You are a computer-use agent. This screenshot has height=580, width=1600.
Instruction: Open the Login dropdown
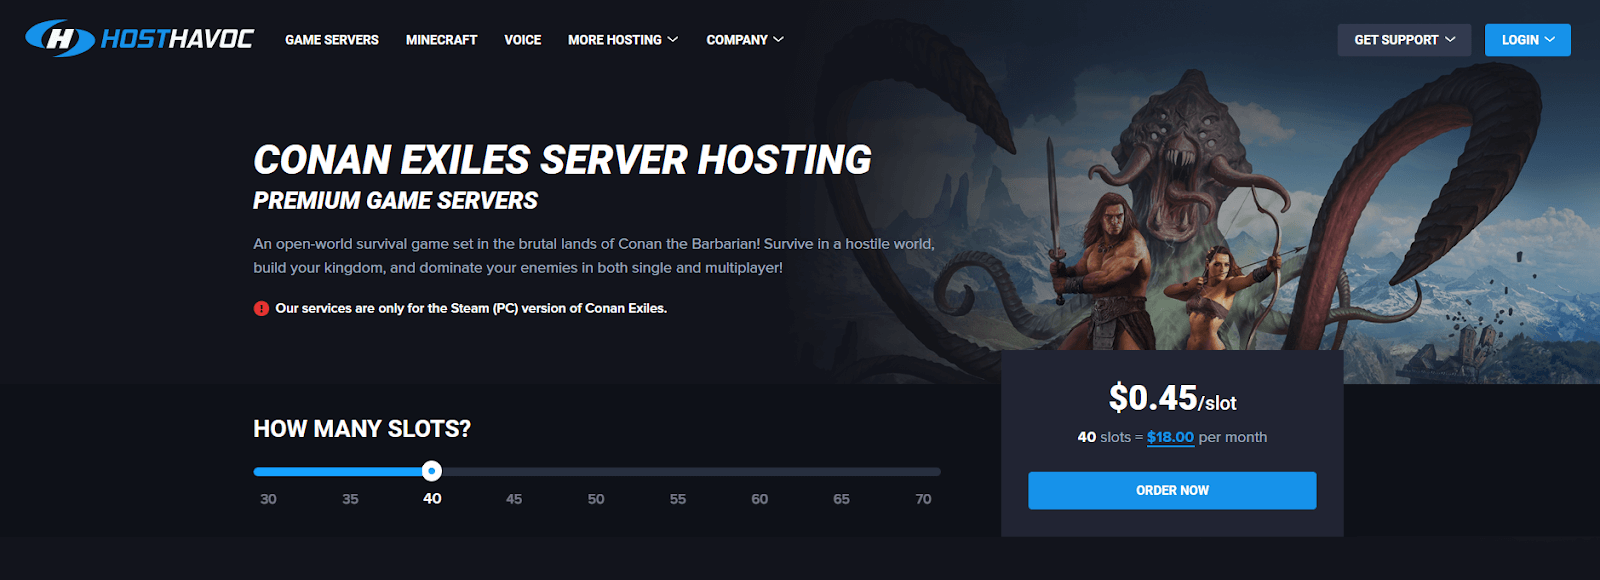pyautogui.click(x=1528, y=40)
